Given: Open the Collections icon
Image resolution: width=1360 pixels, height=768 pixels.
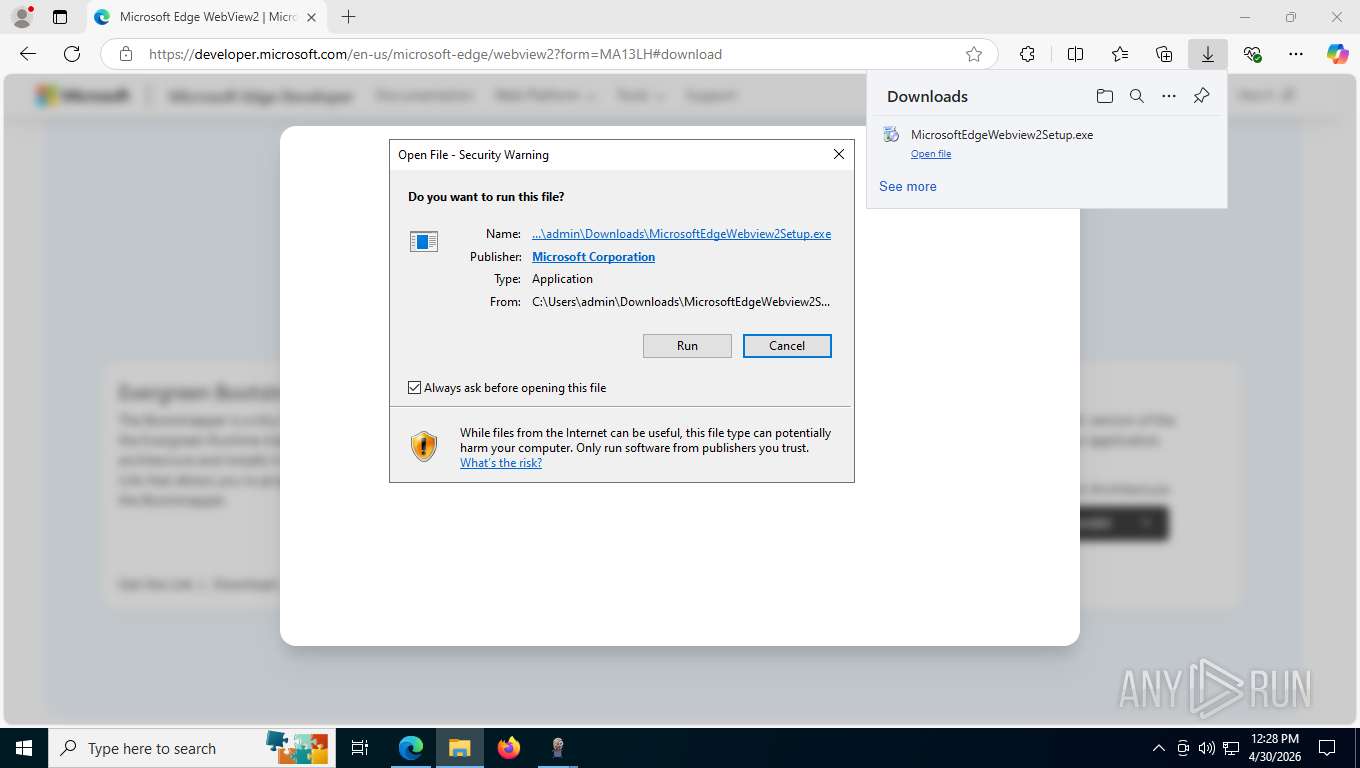Looking at the screenshot, I should (1164, 54).
